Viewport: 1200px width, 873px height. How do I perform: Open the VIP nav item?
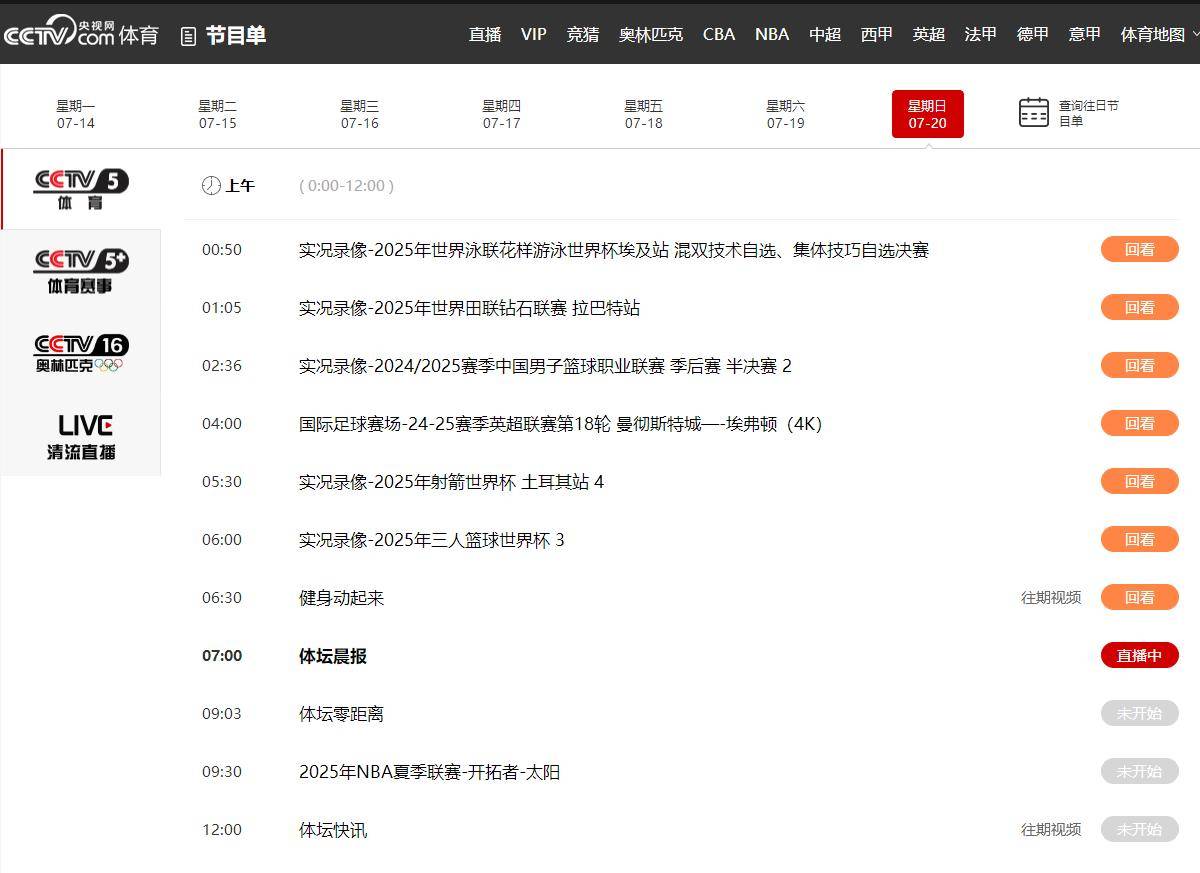coord(534,34)
